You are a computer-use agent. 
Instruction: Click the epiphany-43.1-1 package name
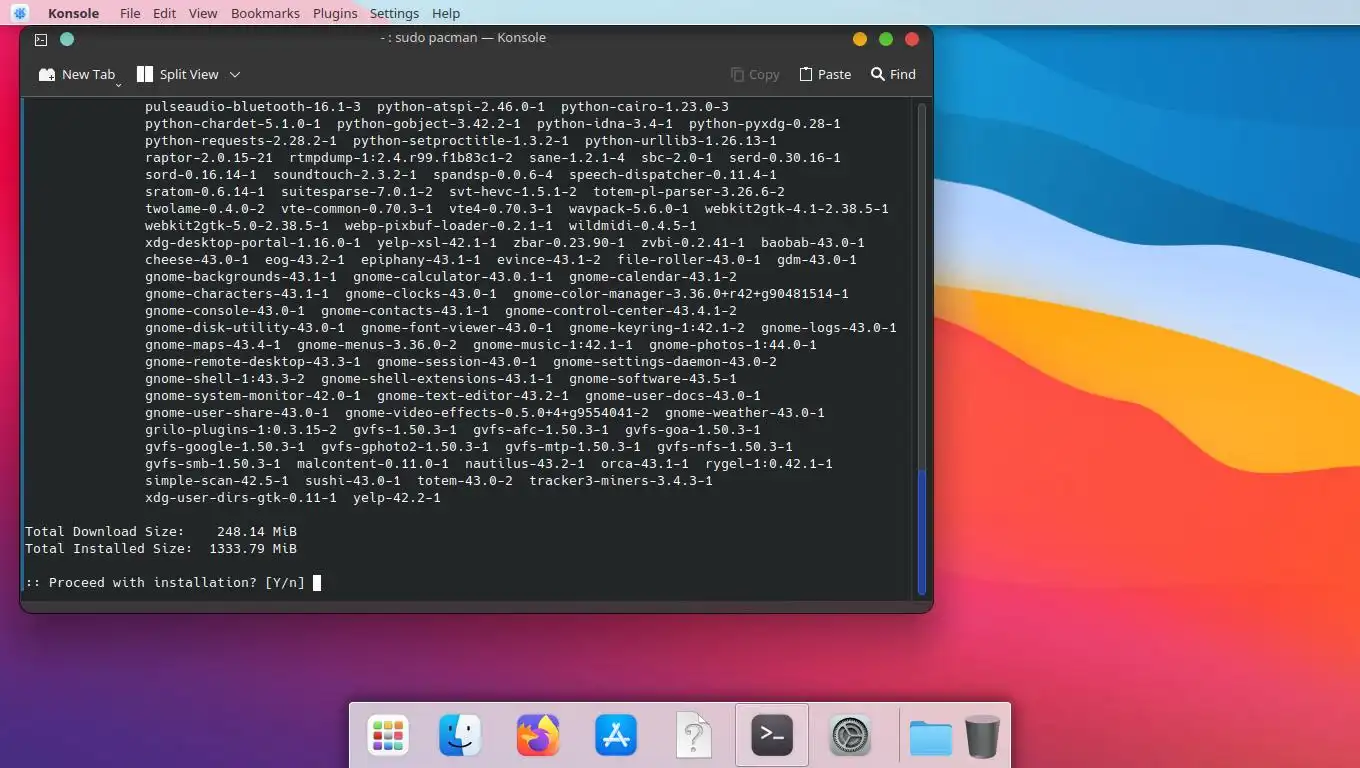click(x=421, y=259)
